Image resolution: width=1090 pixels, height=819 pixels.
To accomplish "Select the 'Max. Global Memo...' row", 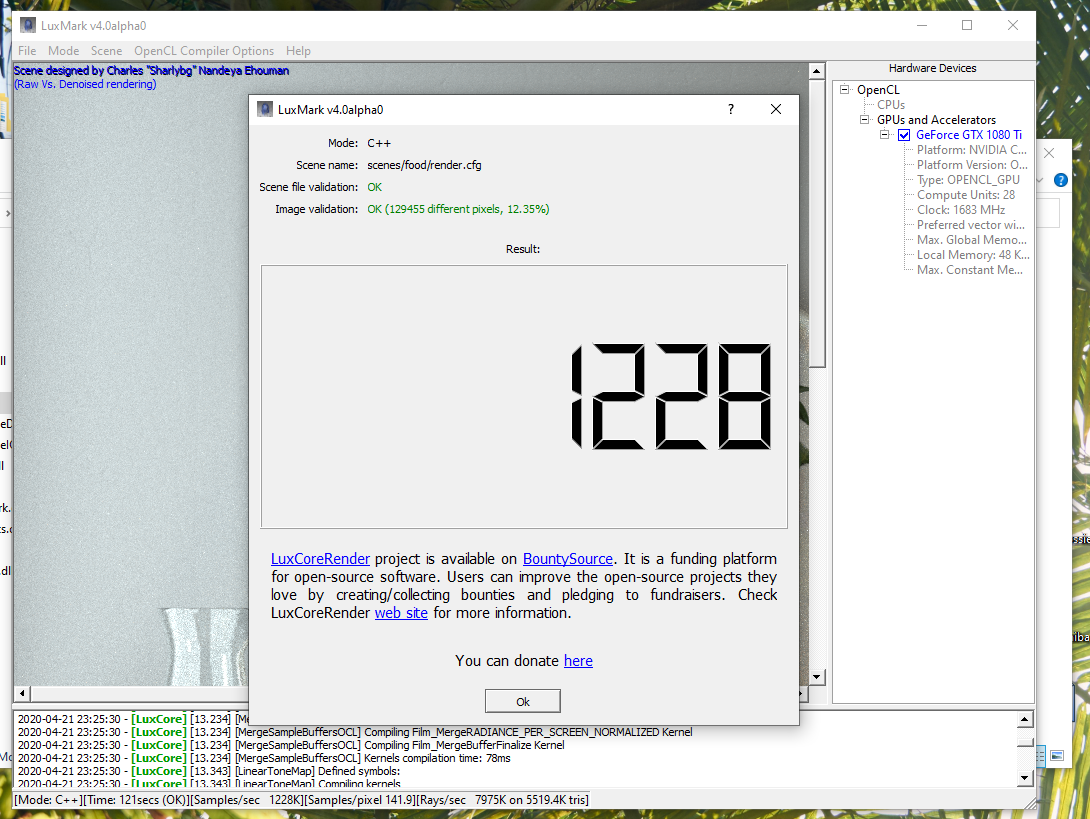I will pos(971,240).
